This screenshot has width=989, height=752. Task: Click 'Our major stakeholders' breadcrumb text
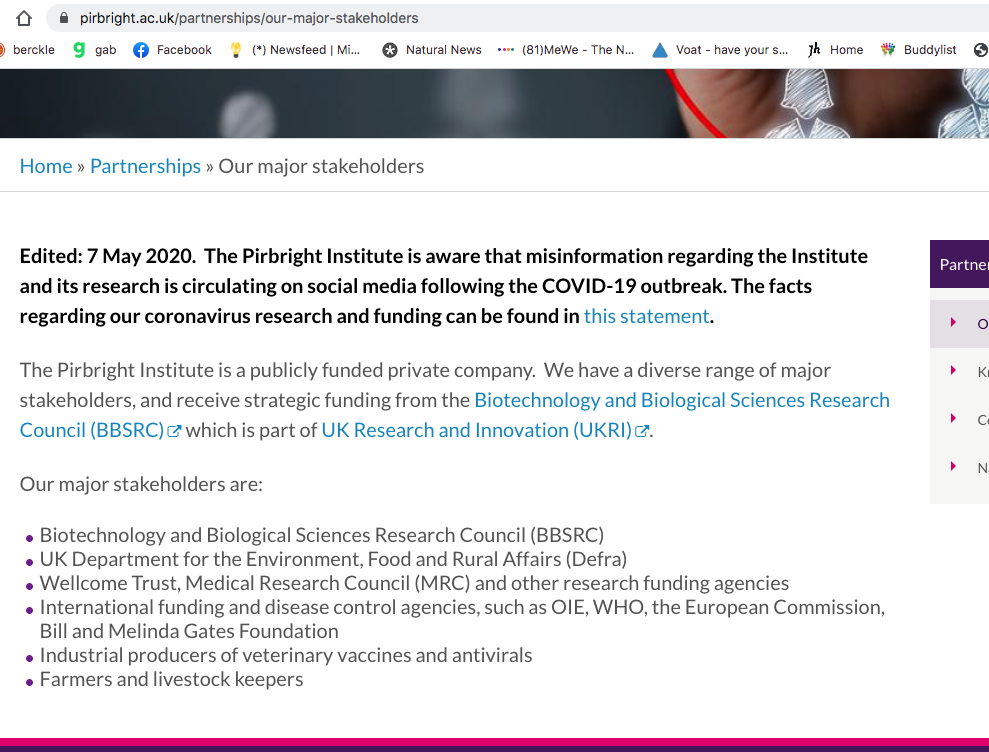coord(321,166)
